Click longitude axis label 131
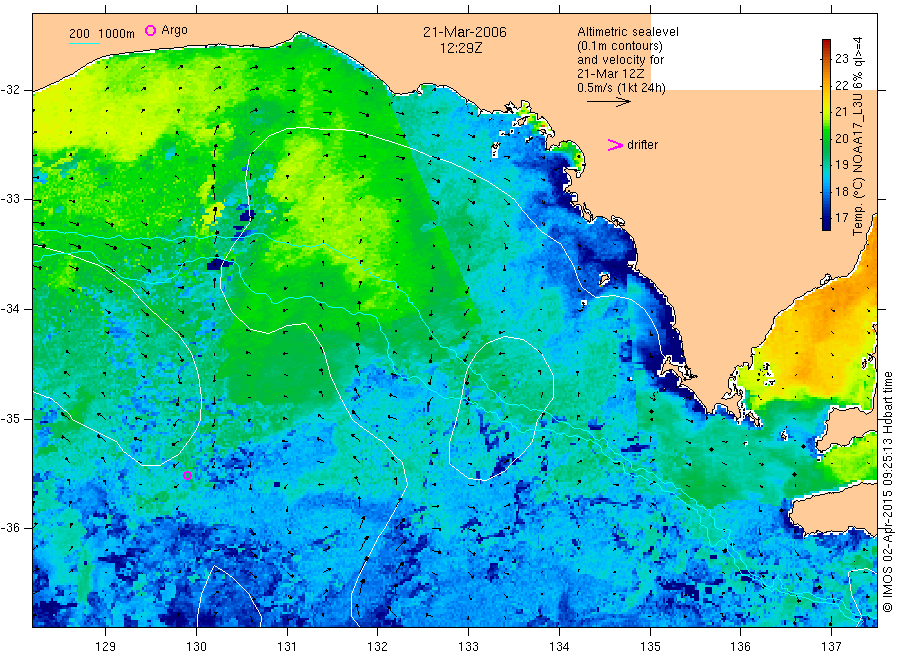Image resolution: width=900 pixels, height=660 pixels. (x=287, y=647)
